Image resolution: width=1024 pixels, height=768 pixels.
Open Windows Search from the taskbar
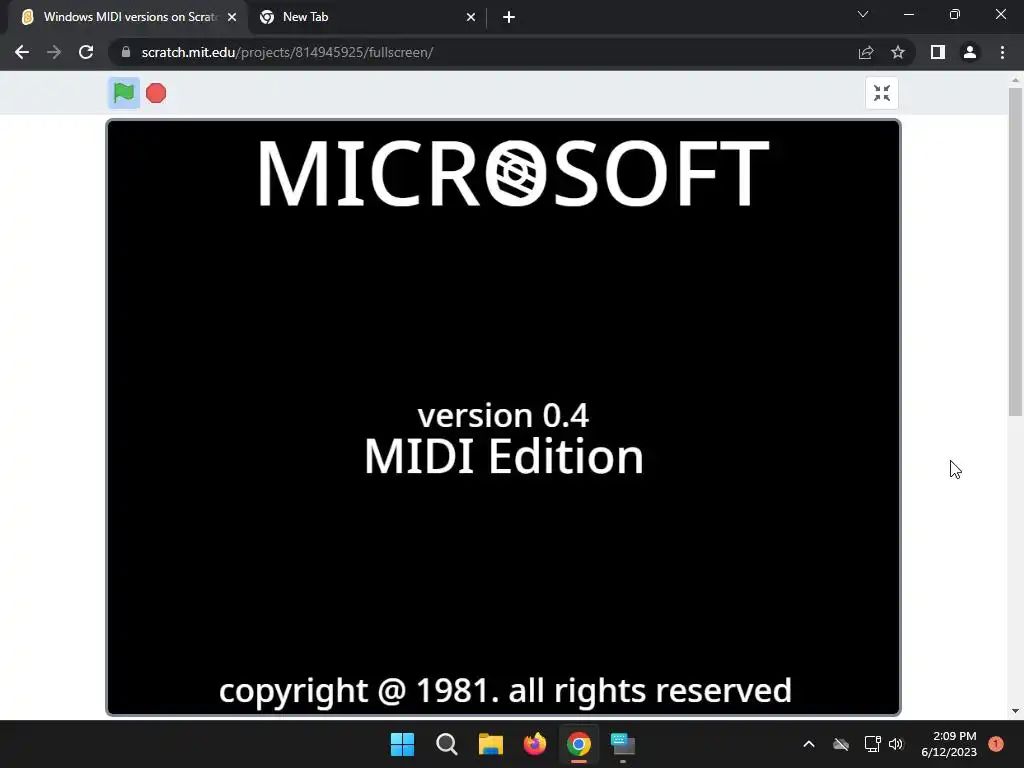447,744
